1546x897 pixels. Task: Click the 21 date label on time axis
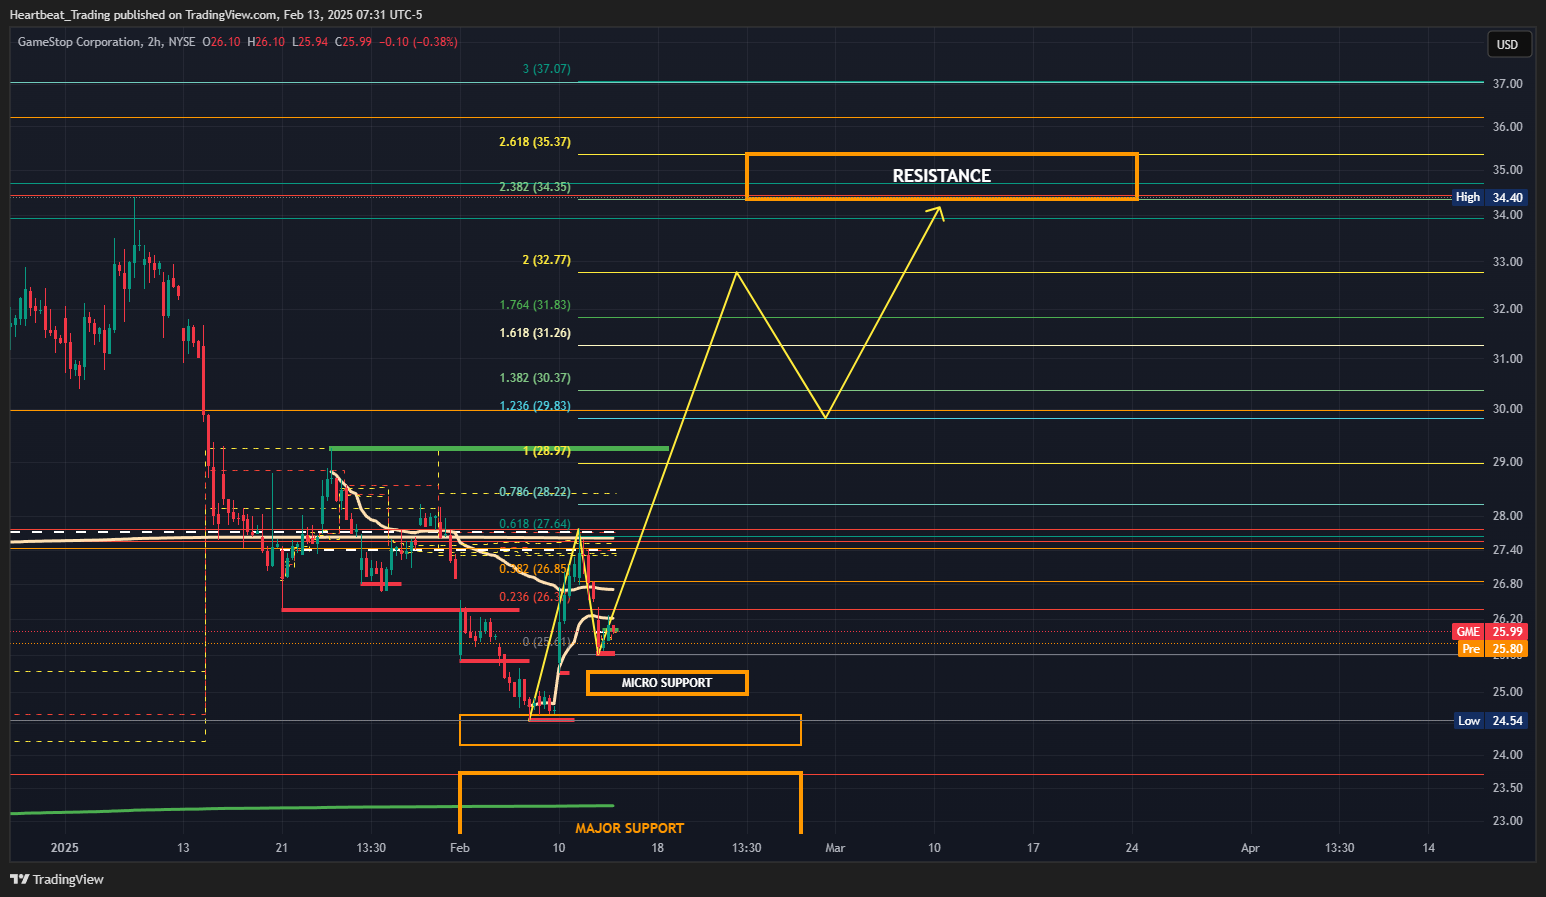coord(282,848)
